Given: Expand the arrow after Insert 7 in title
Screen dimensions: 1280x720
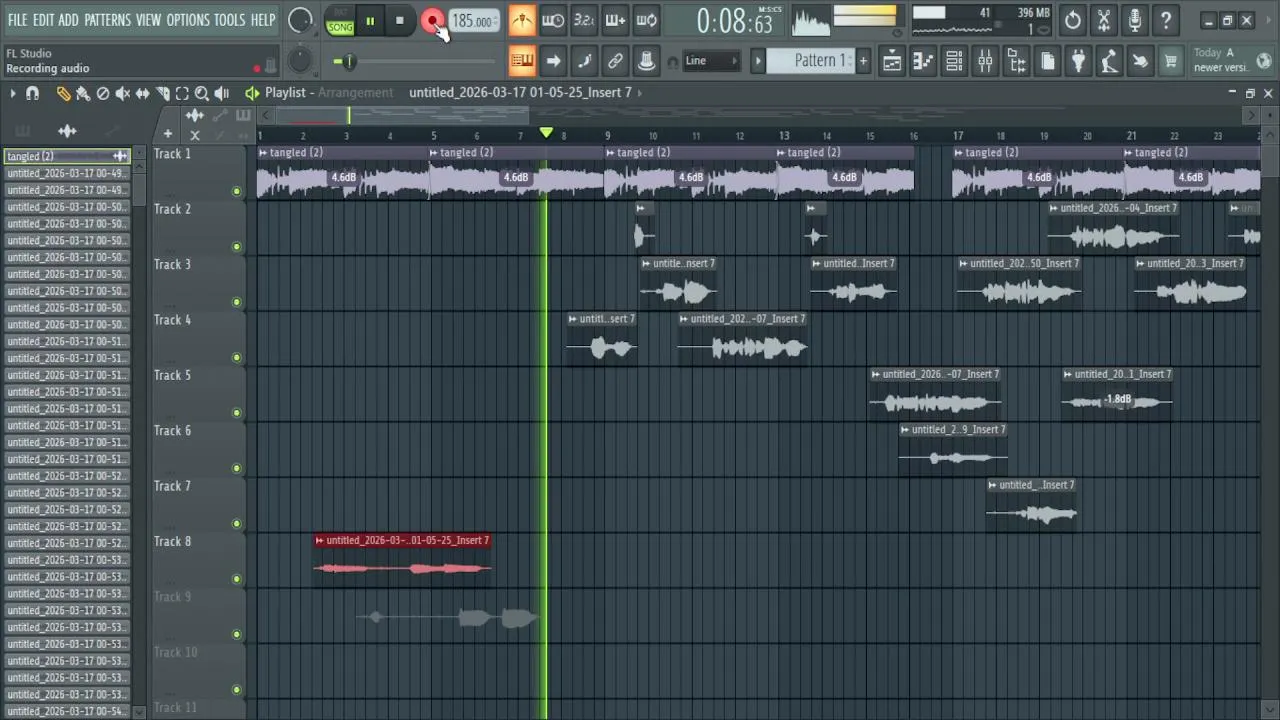Looking at the screenshot, I should (639, 92).
